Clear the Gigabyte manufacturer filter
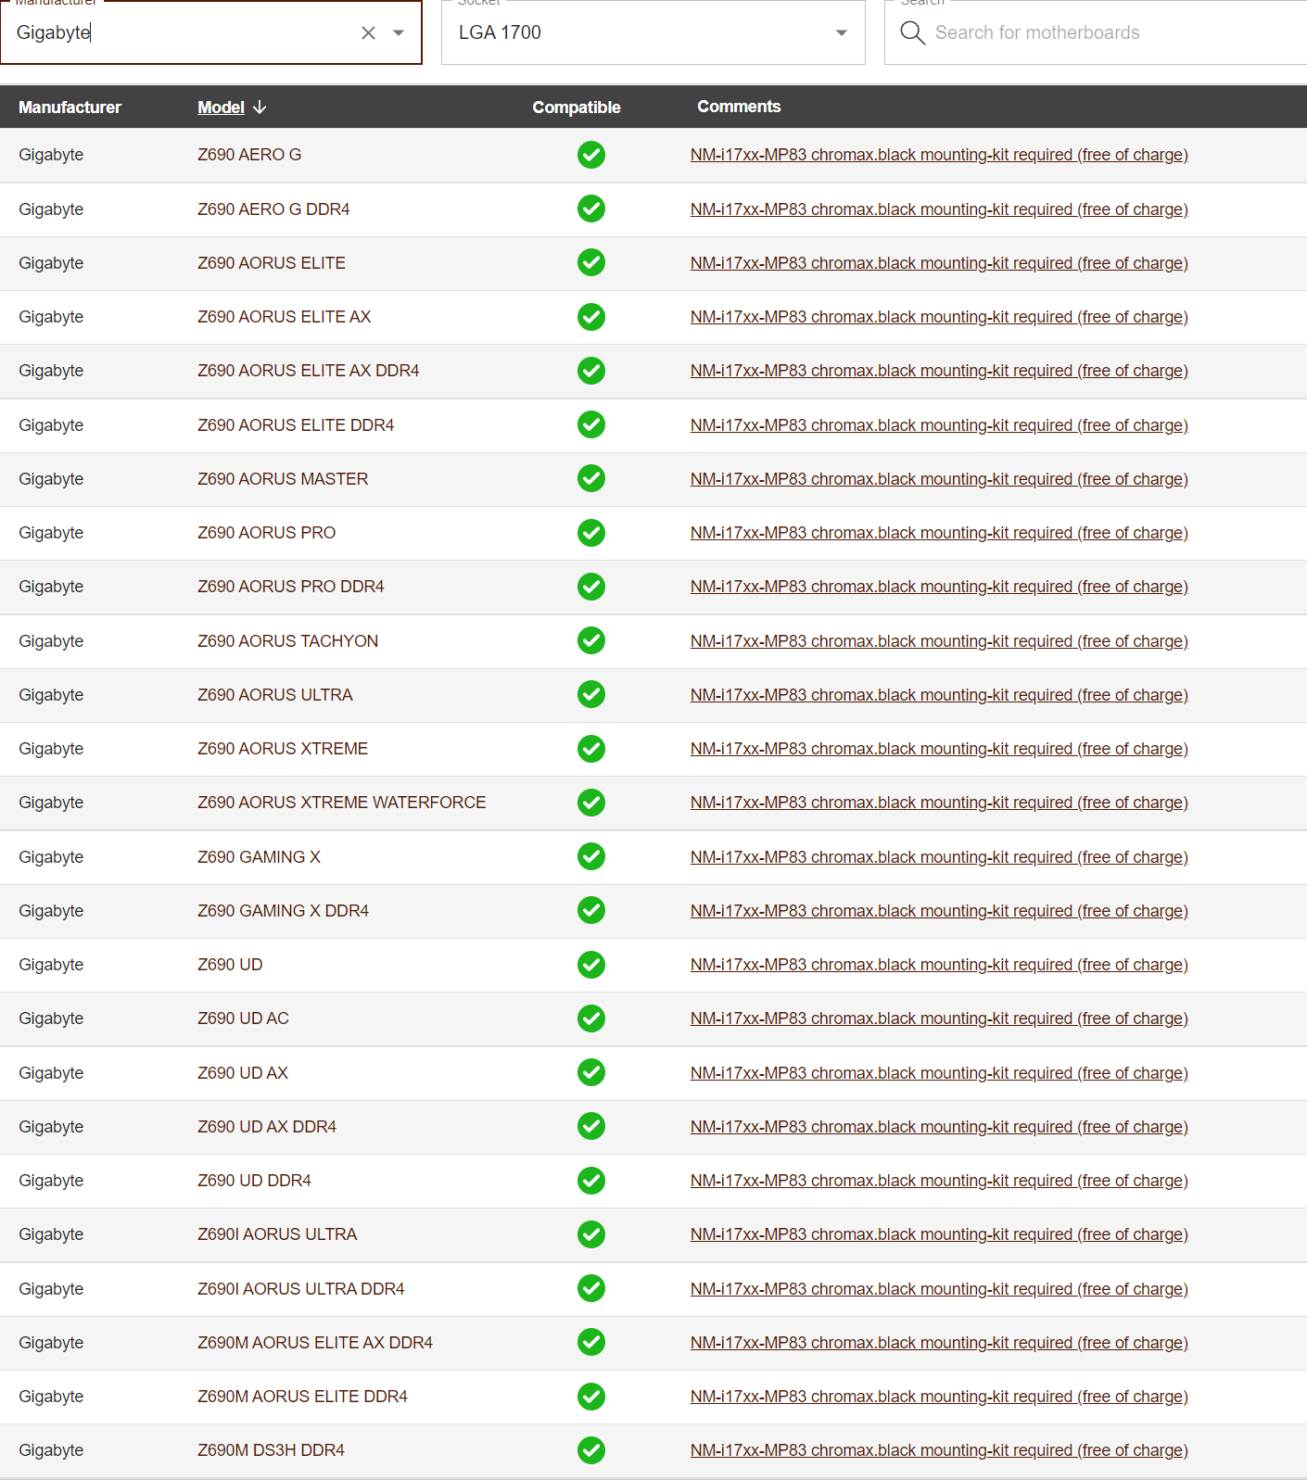 pos(368,33)
